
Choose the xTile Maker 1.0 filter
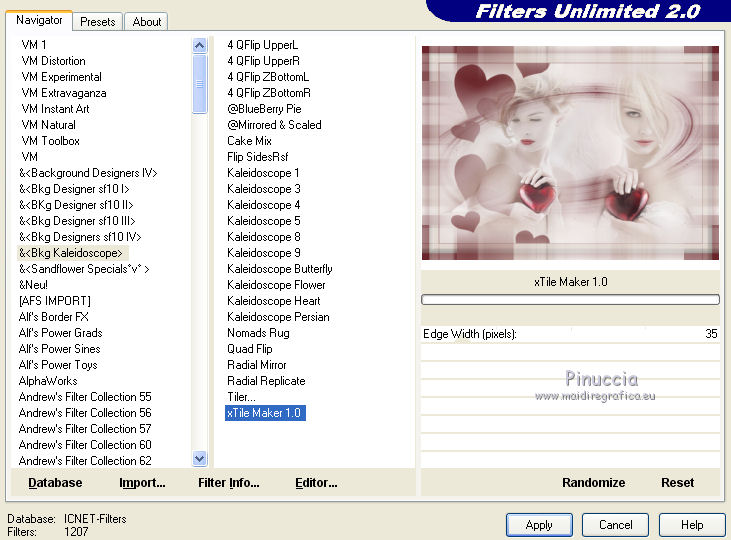point(265,413)
